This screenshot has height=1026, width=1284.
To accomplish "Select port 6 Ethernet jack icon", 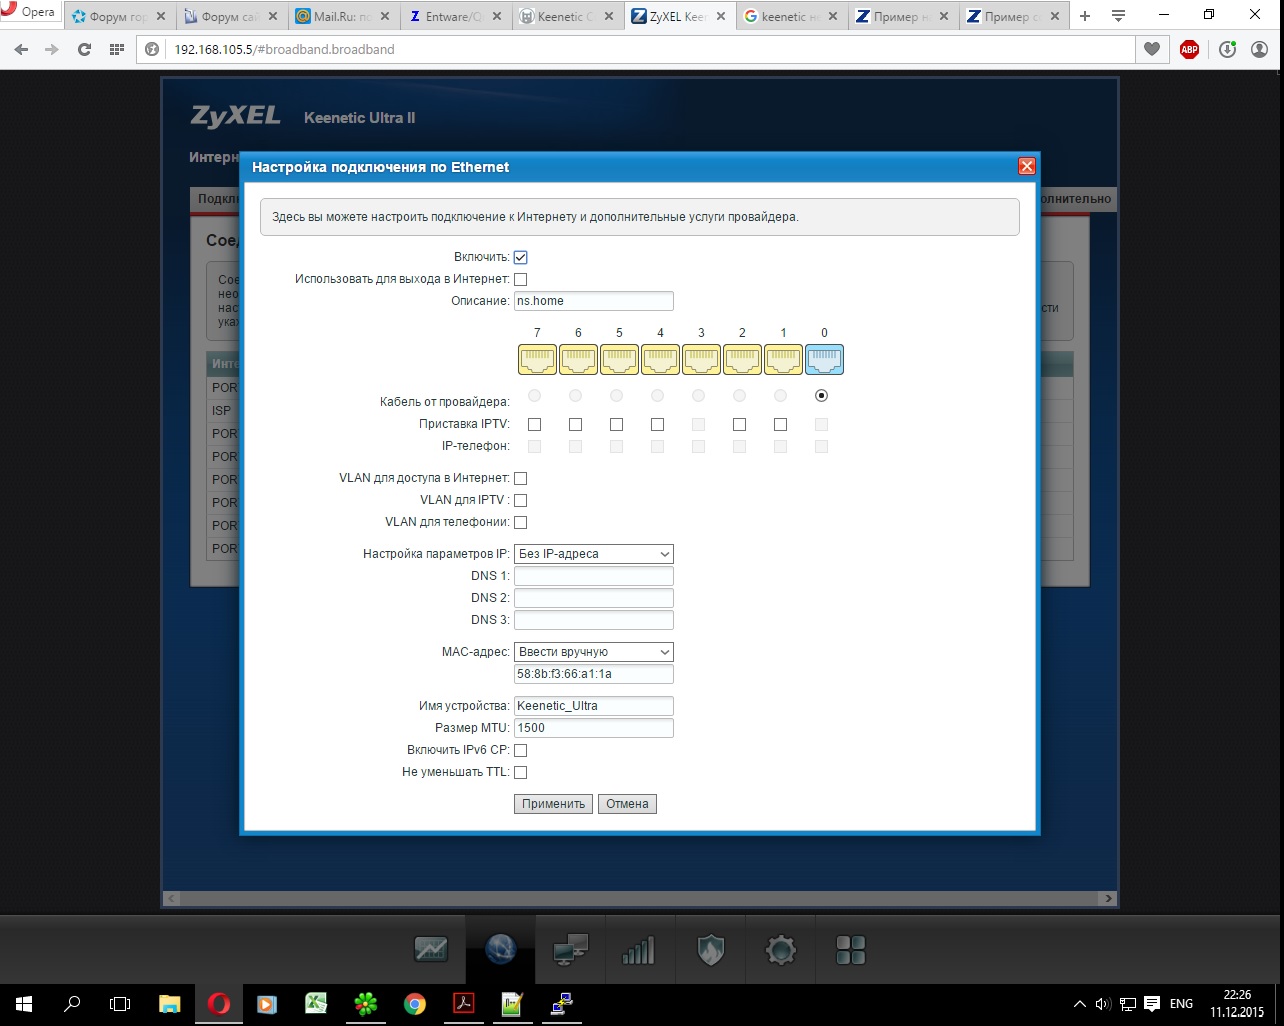I will pyautogui.click(x=579, y=359).
